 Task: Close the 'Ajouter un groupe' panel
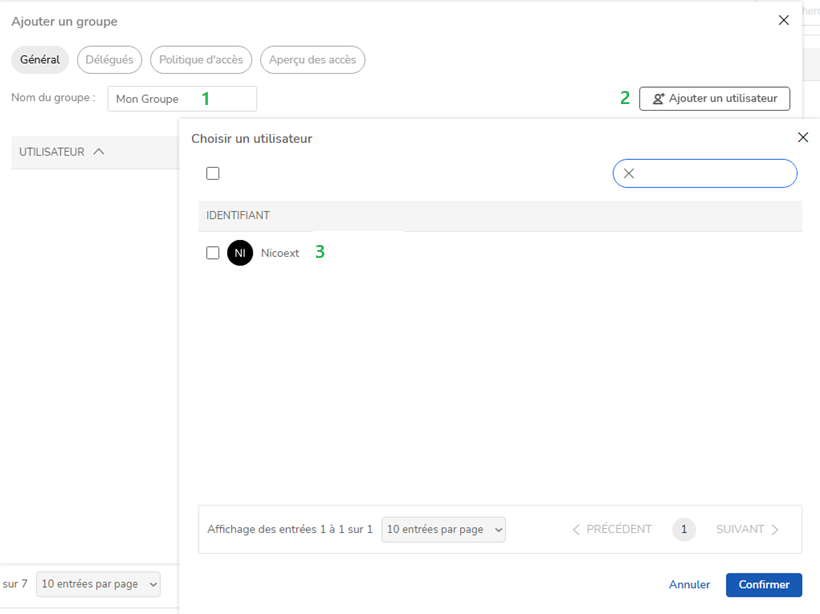coord(783,20)
